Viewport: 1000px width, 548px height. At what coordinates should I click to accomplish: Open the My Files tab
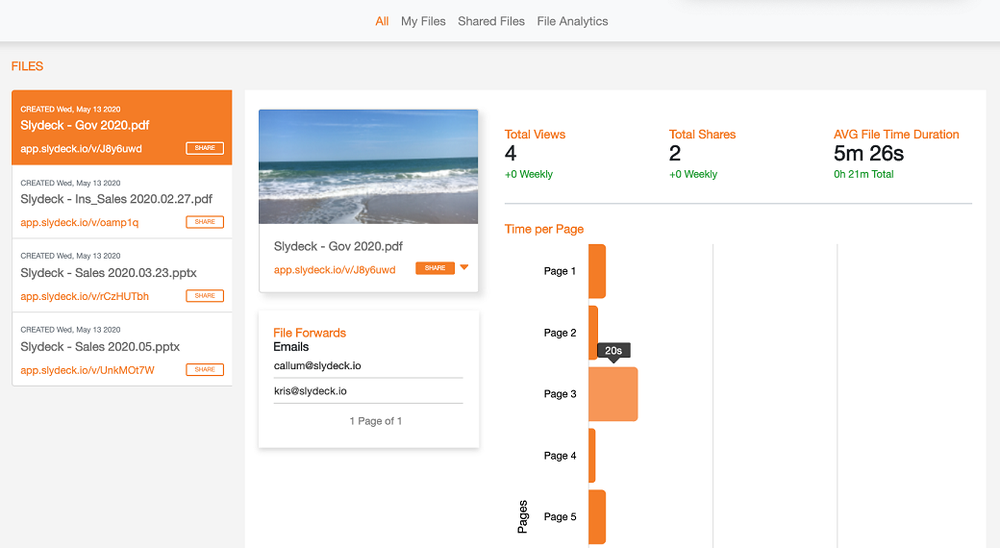(423, 21)
